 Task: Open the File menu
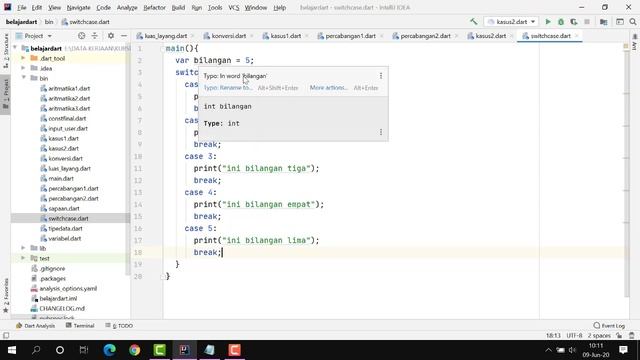(x=21, y=7)
